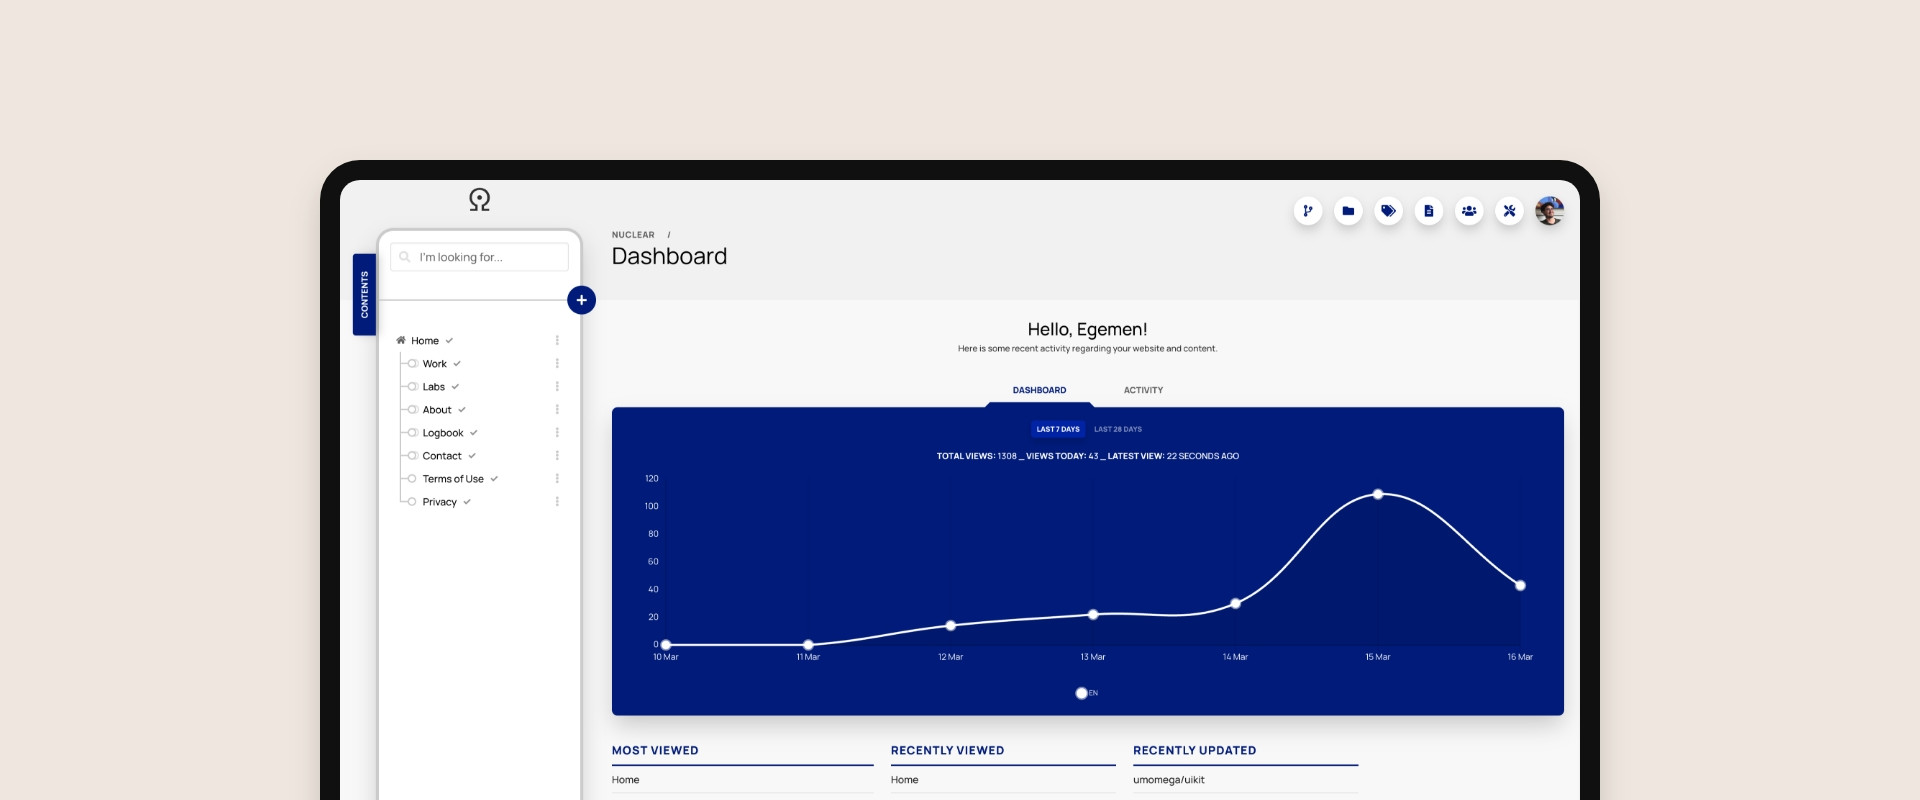The image size is (1920, 800).
Task: Click the document icon in the top toolbar
Action: pos(1429,211)
